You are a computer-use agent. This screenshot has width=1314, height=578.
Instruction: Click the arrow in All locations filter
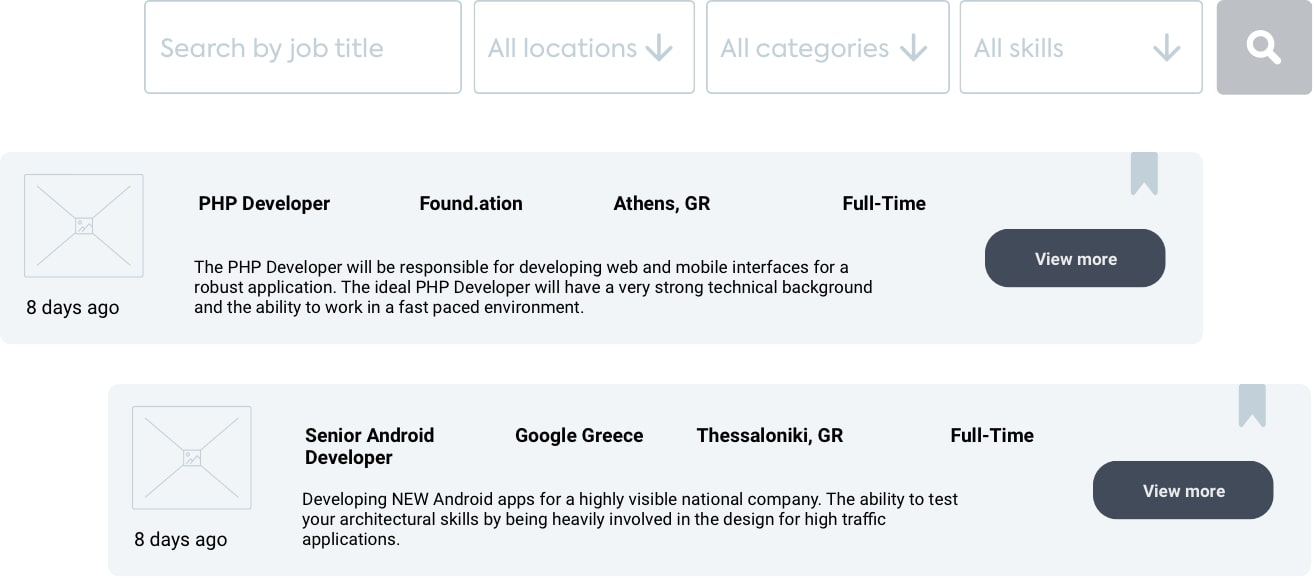pos(659,48)
